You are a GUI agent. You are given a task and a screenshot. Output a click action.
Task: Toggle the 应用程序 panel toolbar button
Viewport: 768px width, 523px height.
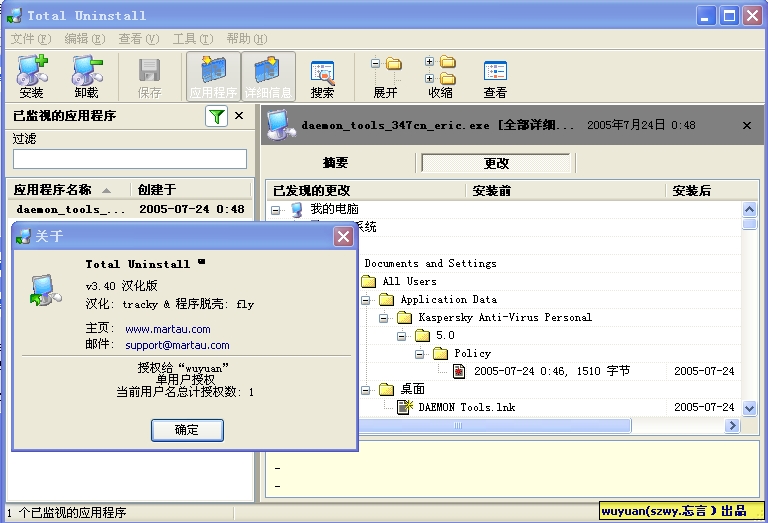(213, 76)
